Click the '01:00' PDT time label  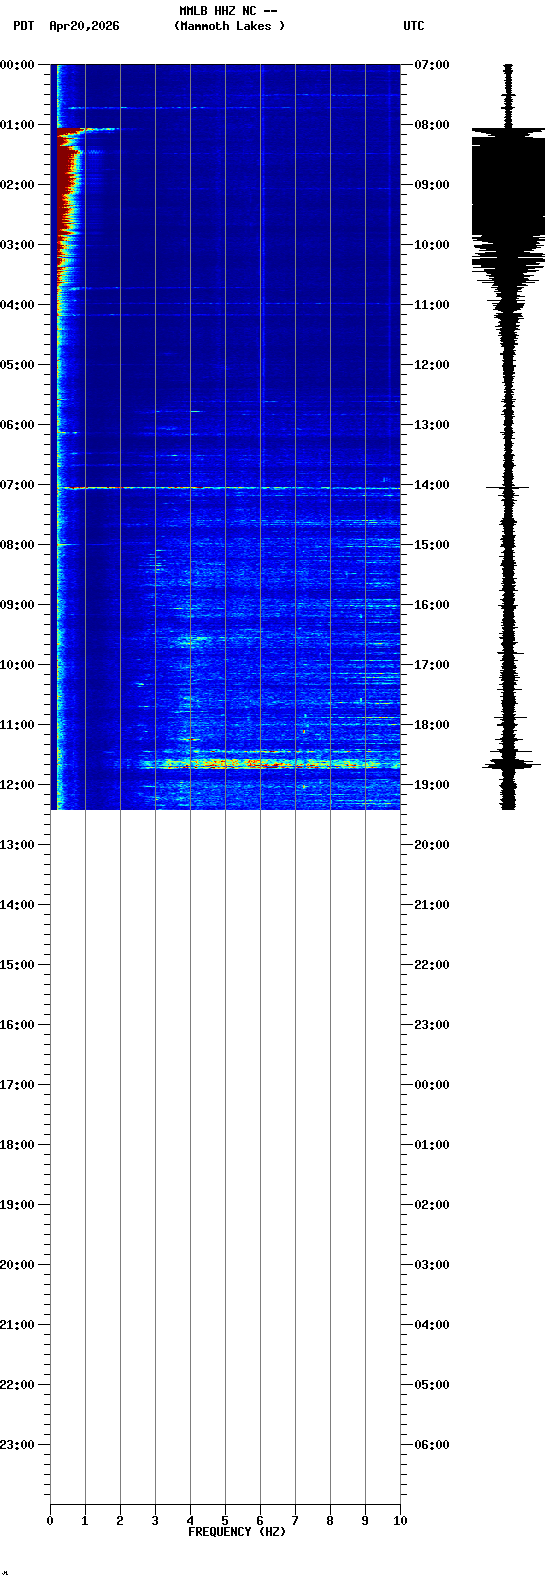click(17, 125)
